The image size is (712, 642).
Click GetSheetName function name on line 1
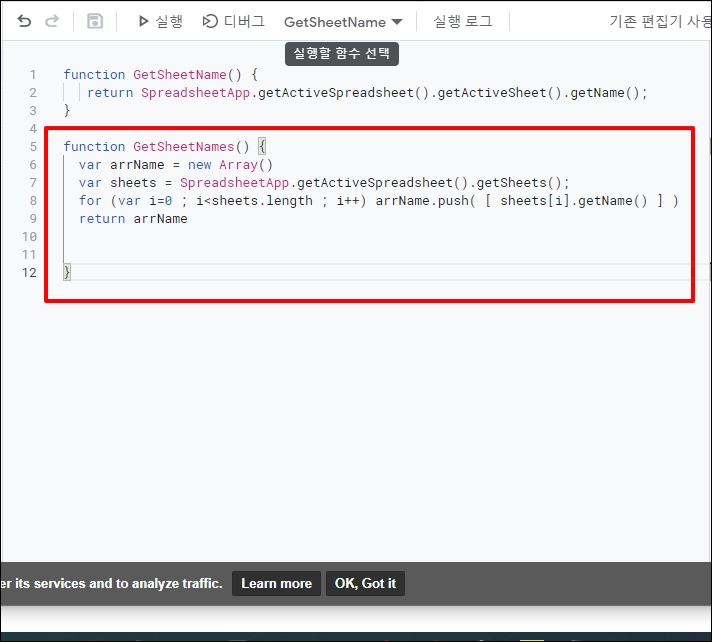180,74
